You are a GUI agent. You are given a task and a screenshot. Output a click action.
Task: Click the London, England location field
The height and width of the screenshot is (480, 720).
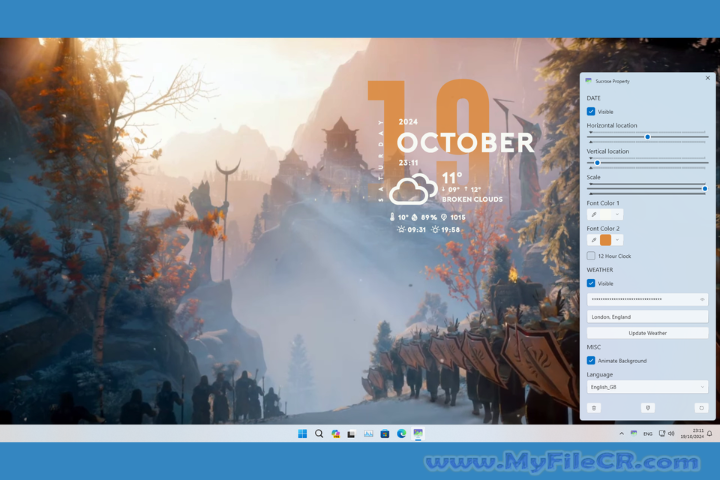[647, 317]
